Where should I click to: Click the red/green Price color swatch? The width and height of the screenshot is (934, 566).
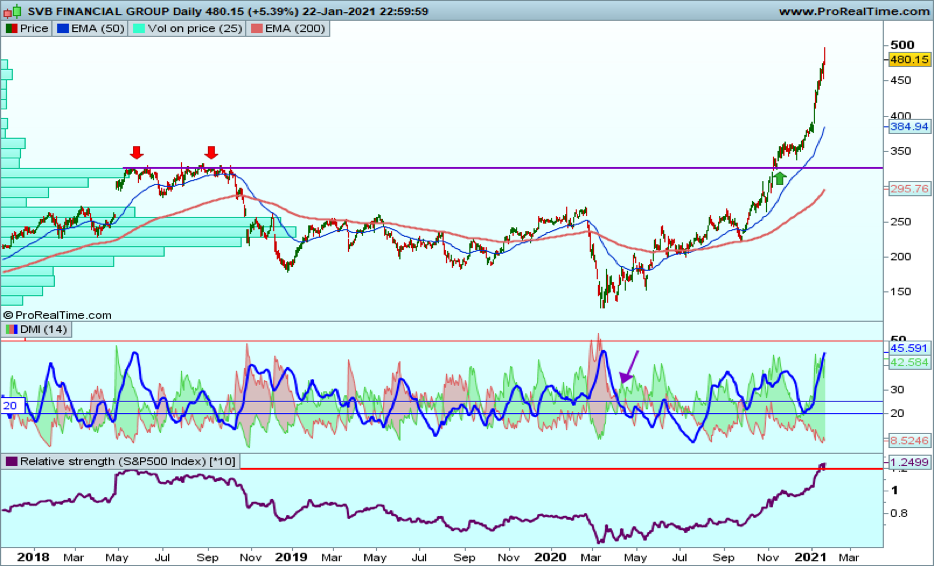[11, 29]
